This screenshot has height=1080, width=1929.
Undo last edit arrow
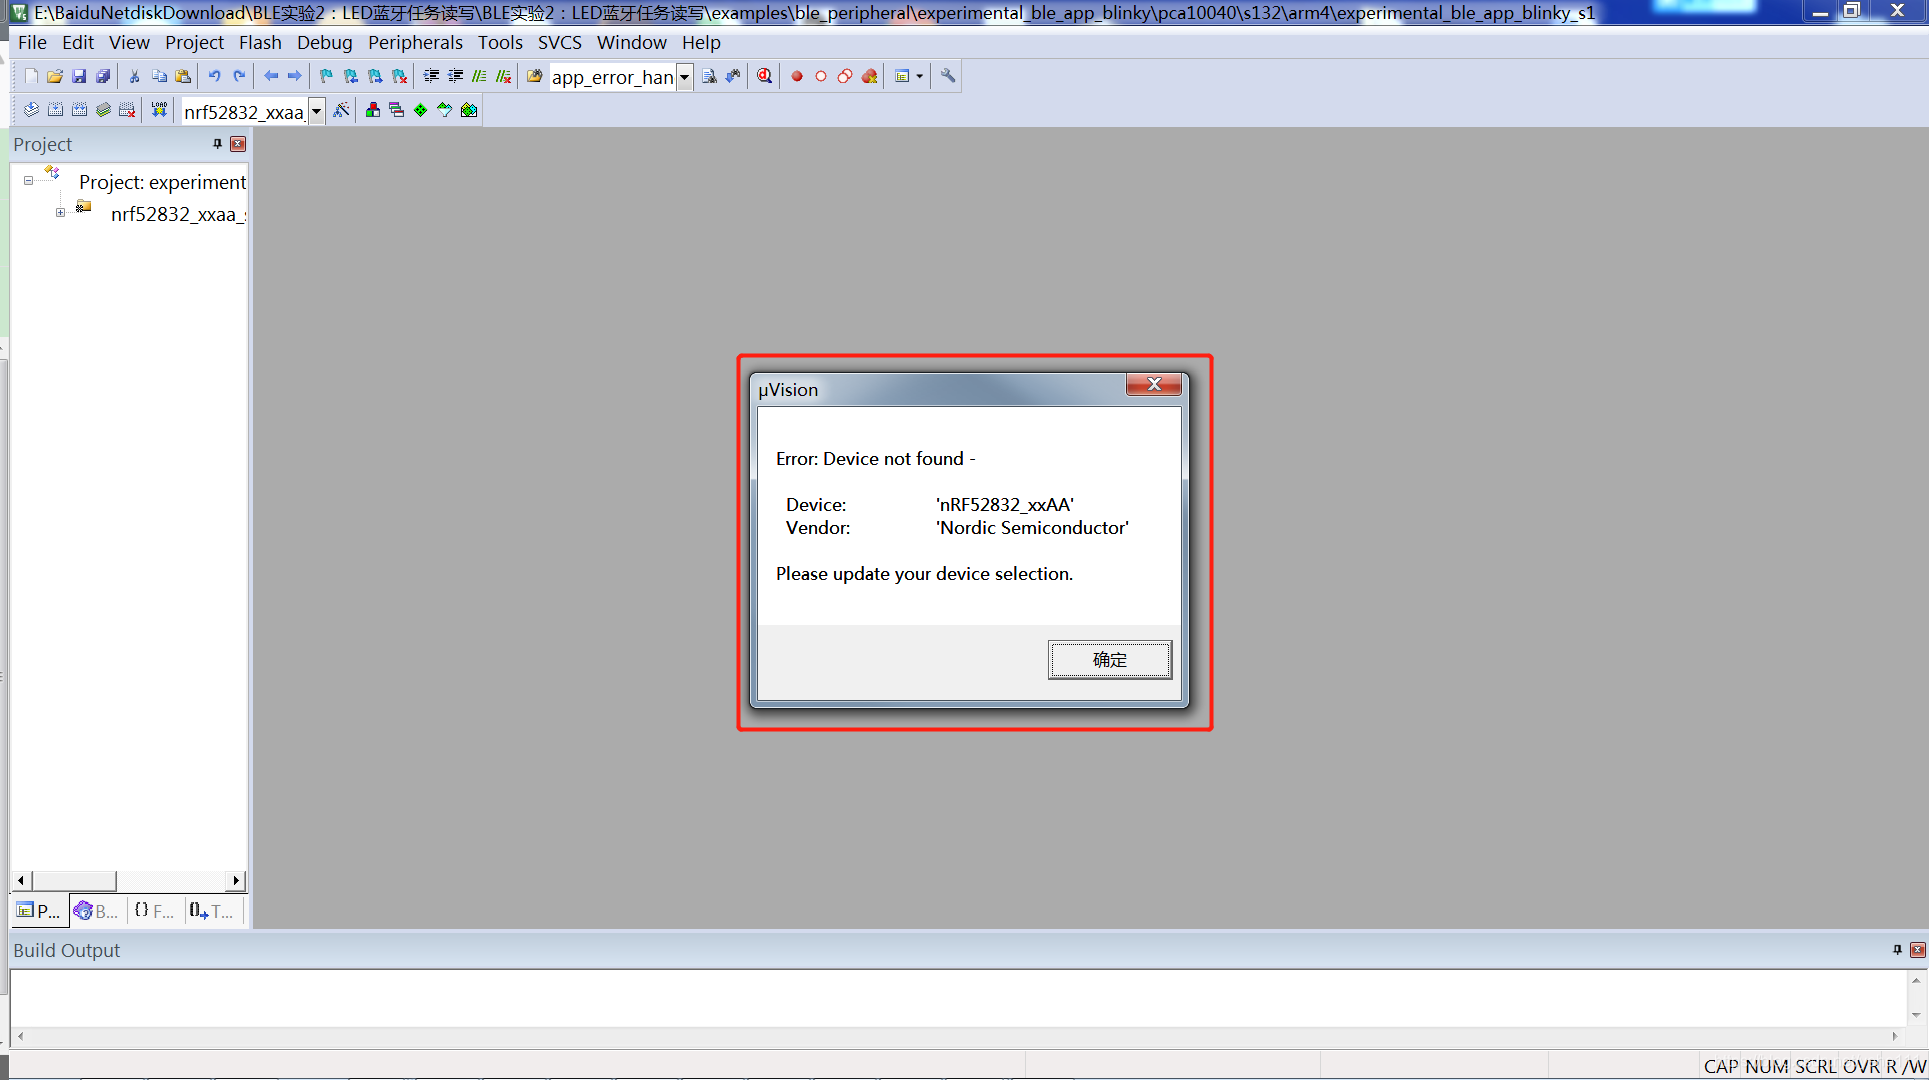(215, 76)
